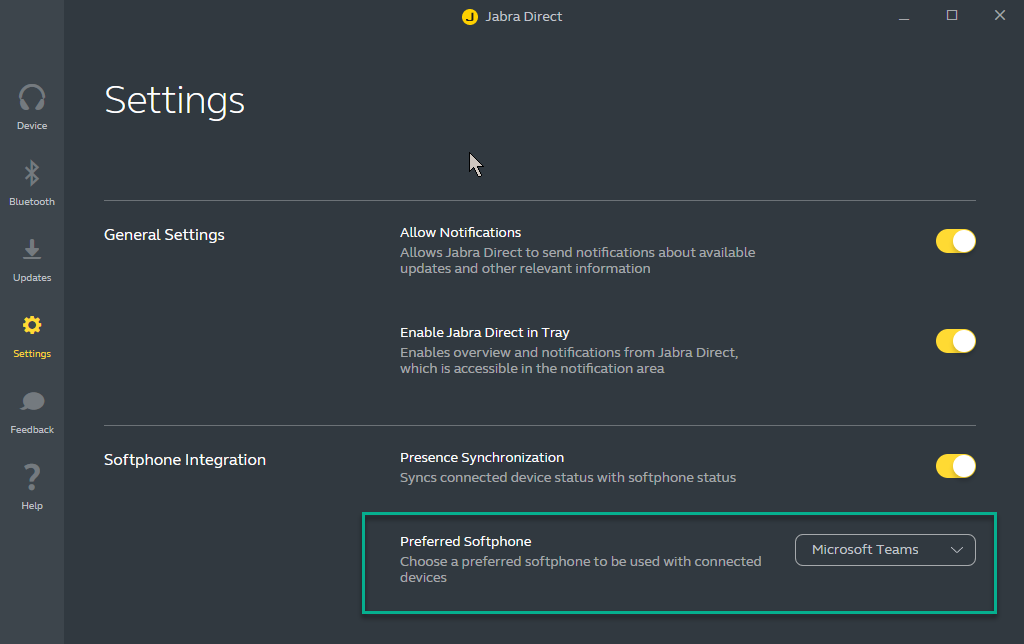This screenshot has height=644, width=1024.
Task: Close the Jabra Direct window
Action: click(999, 16)
